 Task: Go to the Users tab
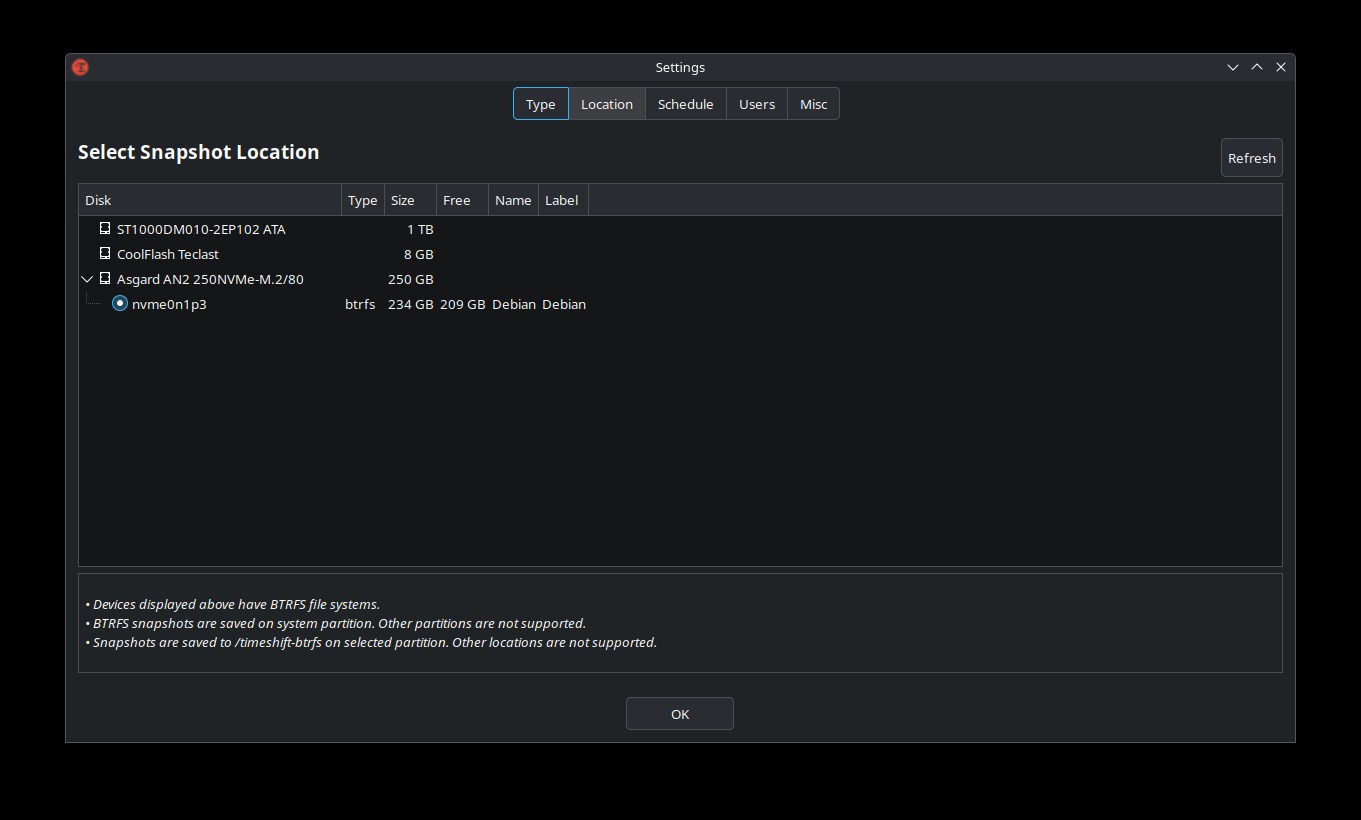click(757, 104)
